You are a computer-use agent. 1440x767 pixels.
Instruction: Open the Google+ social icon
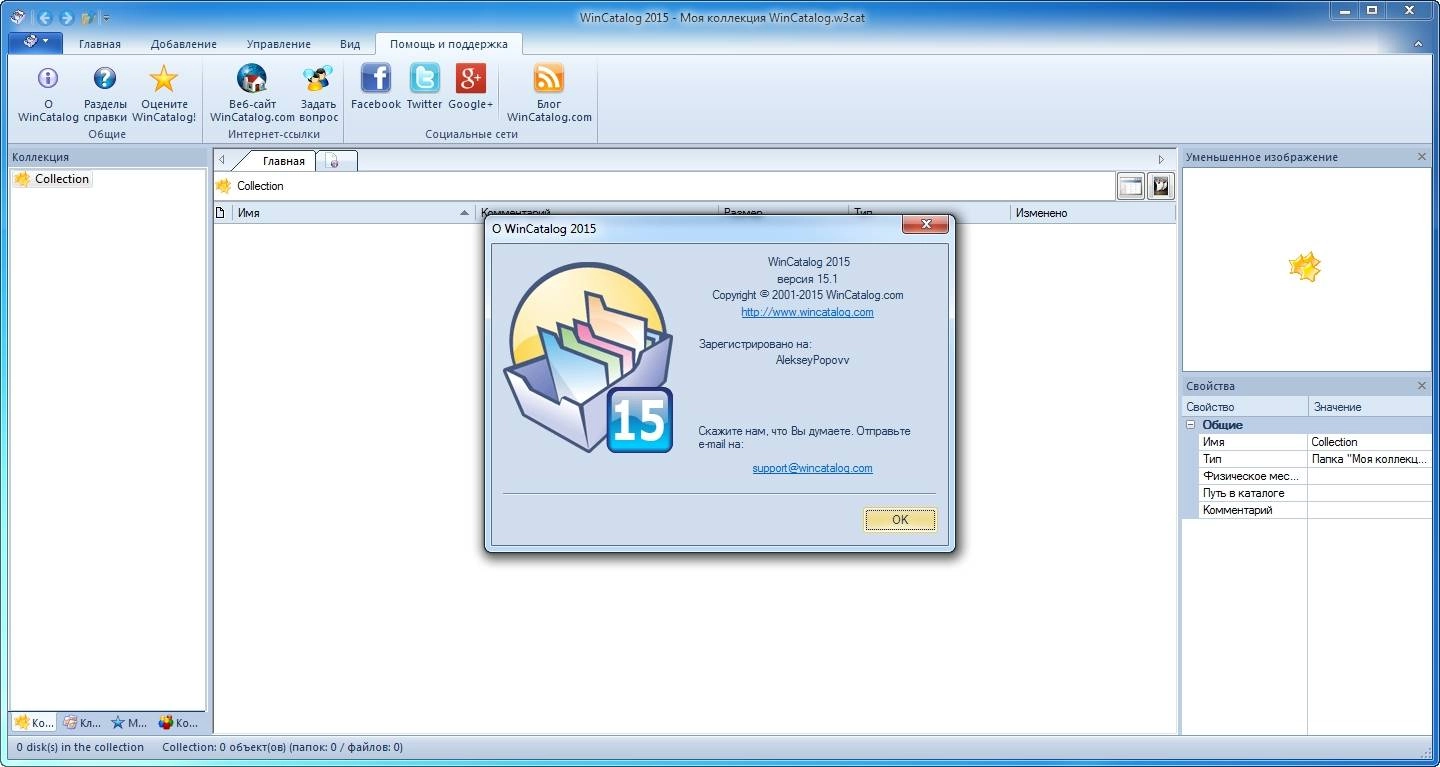tap(470, 87)
